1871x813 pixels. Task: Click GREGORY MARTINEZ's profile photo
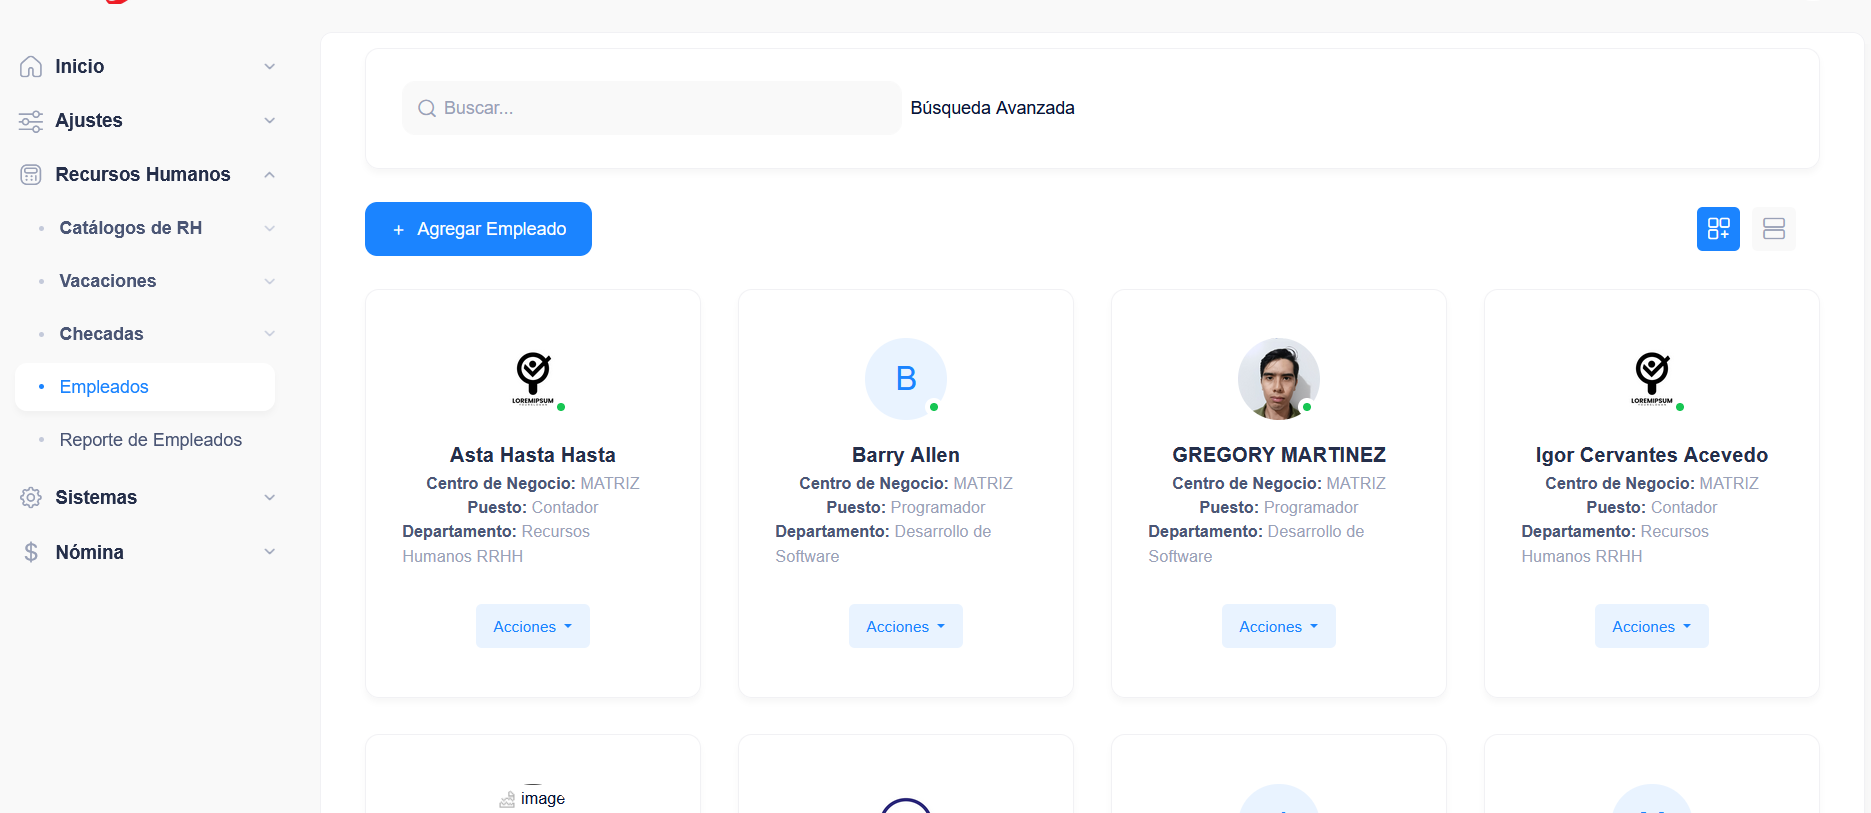coord(1279,379)
